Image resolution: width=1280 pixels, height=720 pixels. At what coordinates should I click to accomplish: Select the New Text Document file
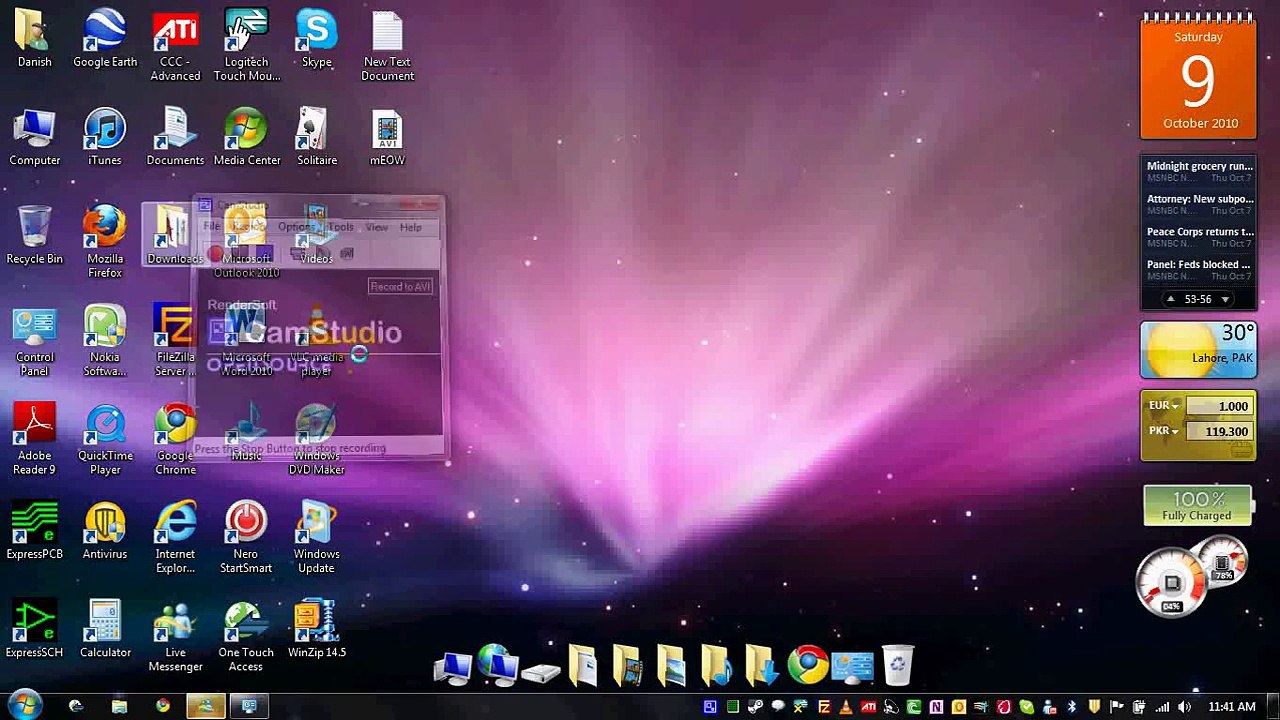coord(387,47)
